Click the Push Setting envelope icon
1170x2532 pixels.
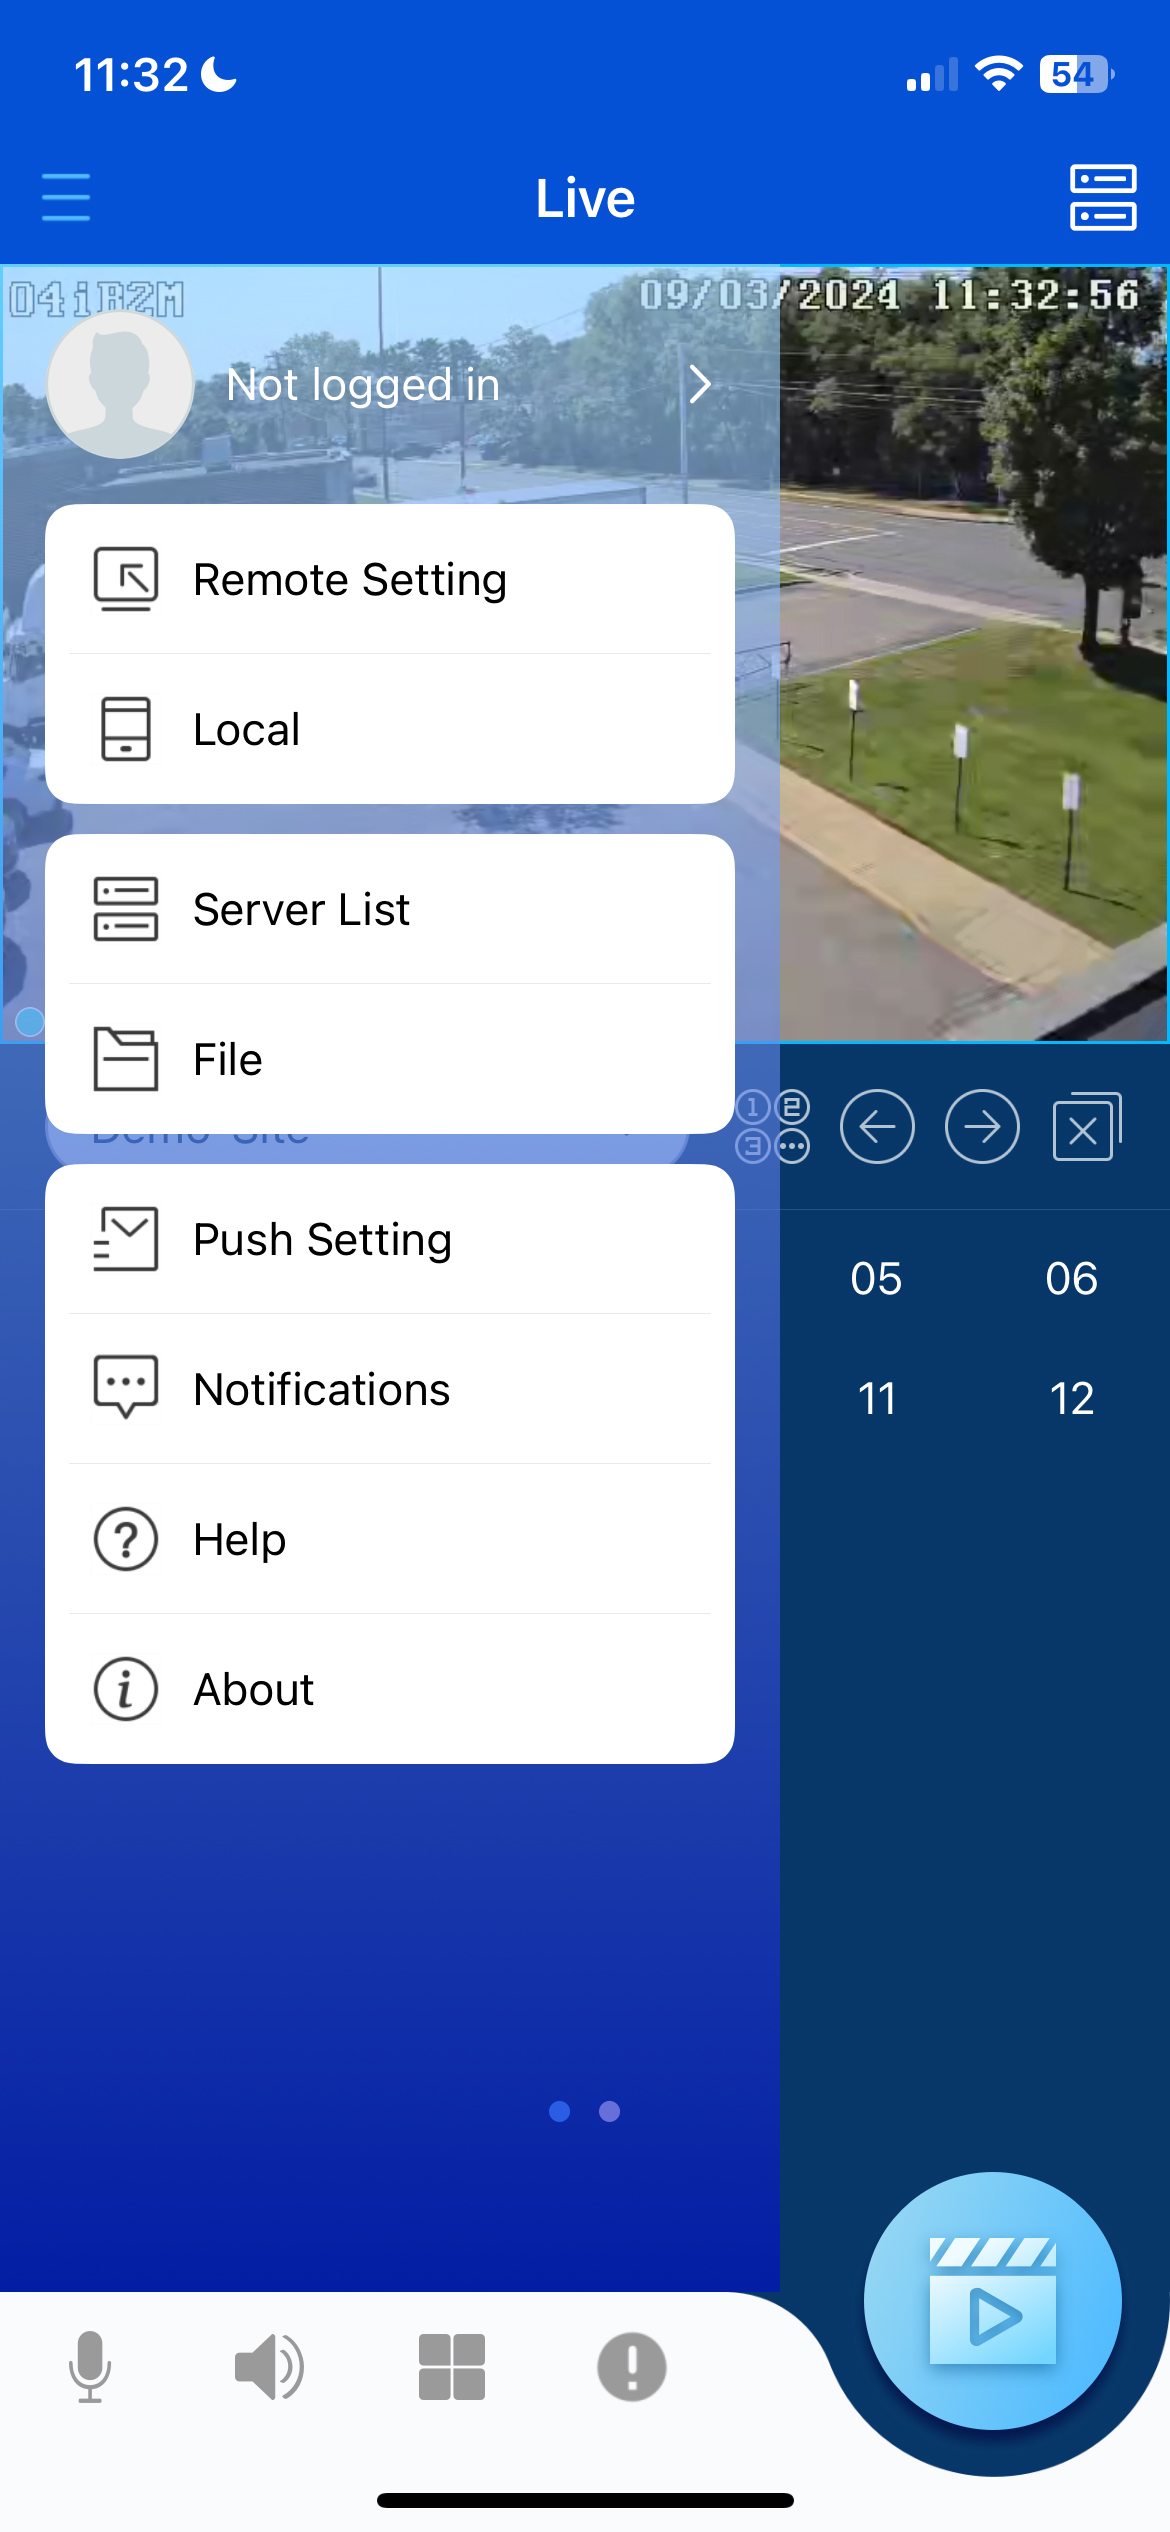(x=126, y=1239)
